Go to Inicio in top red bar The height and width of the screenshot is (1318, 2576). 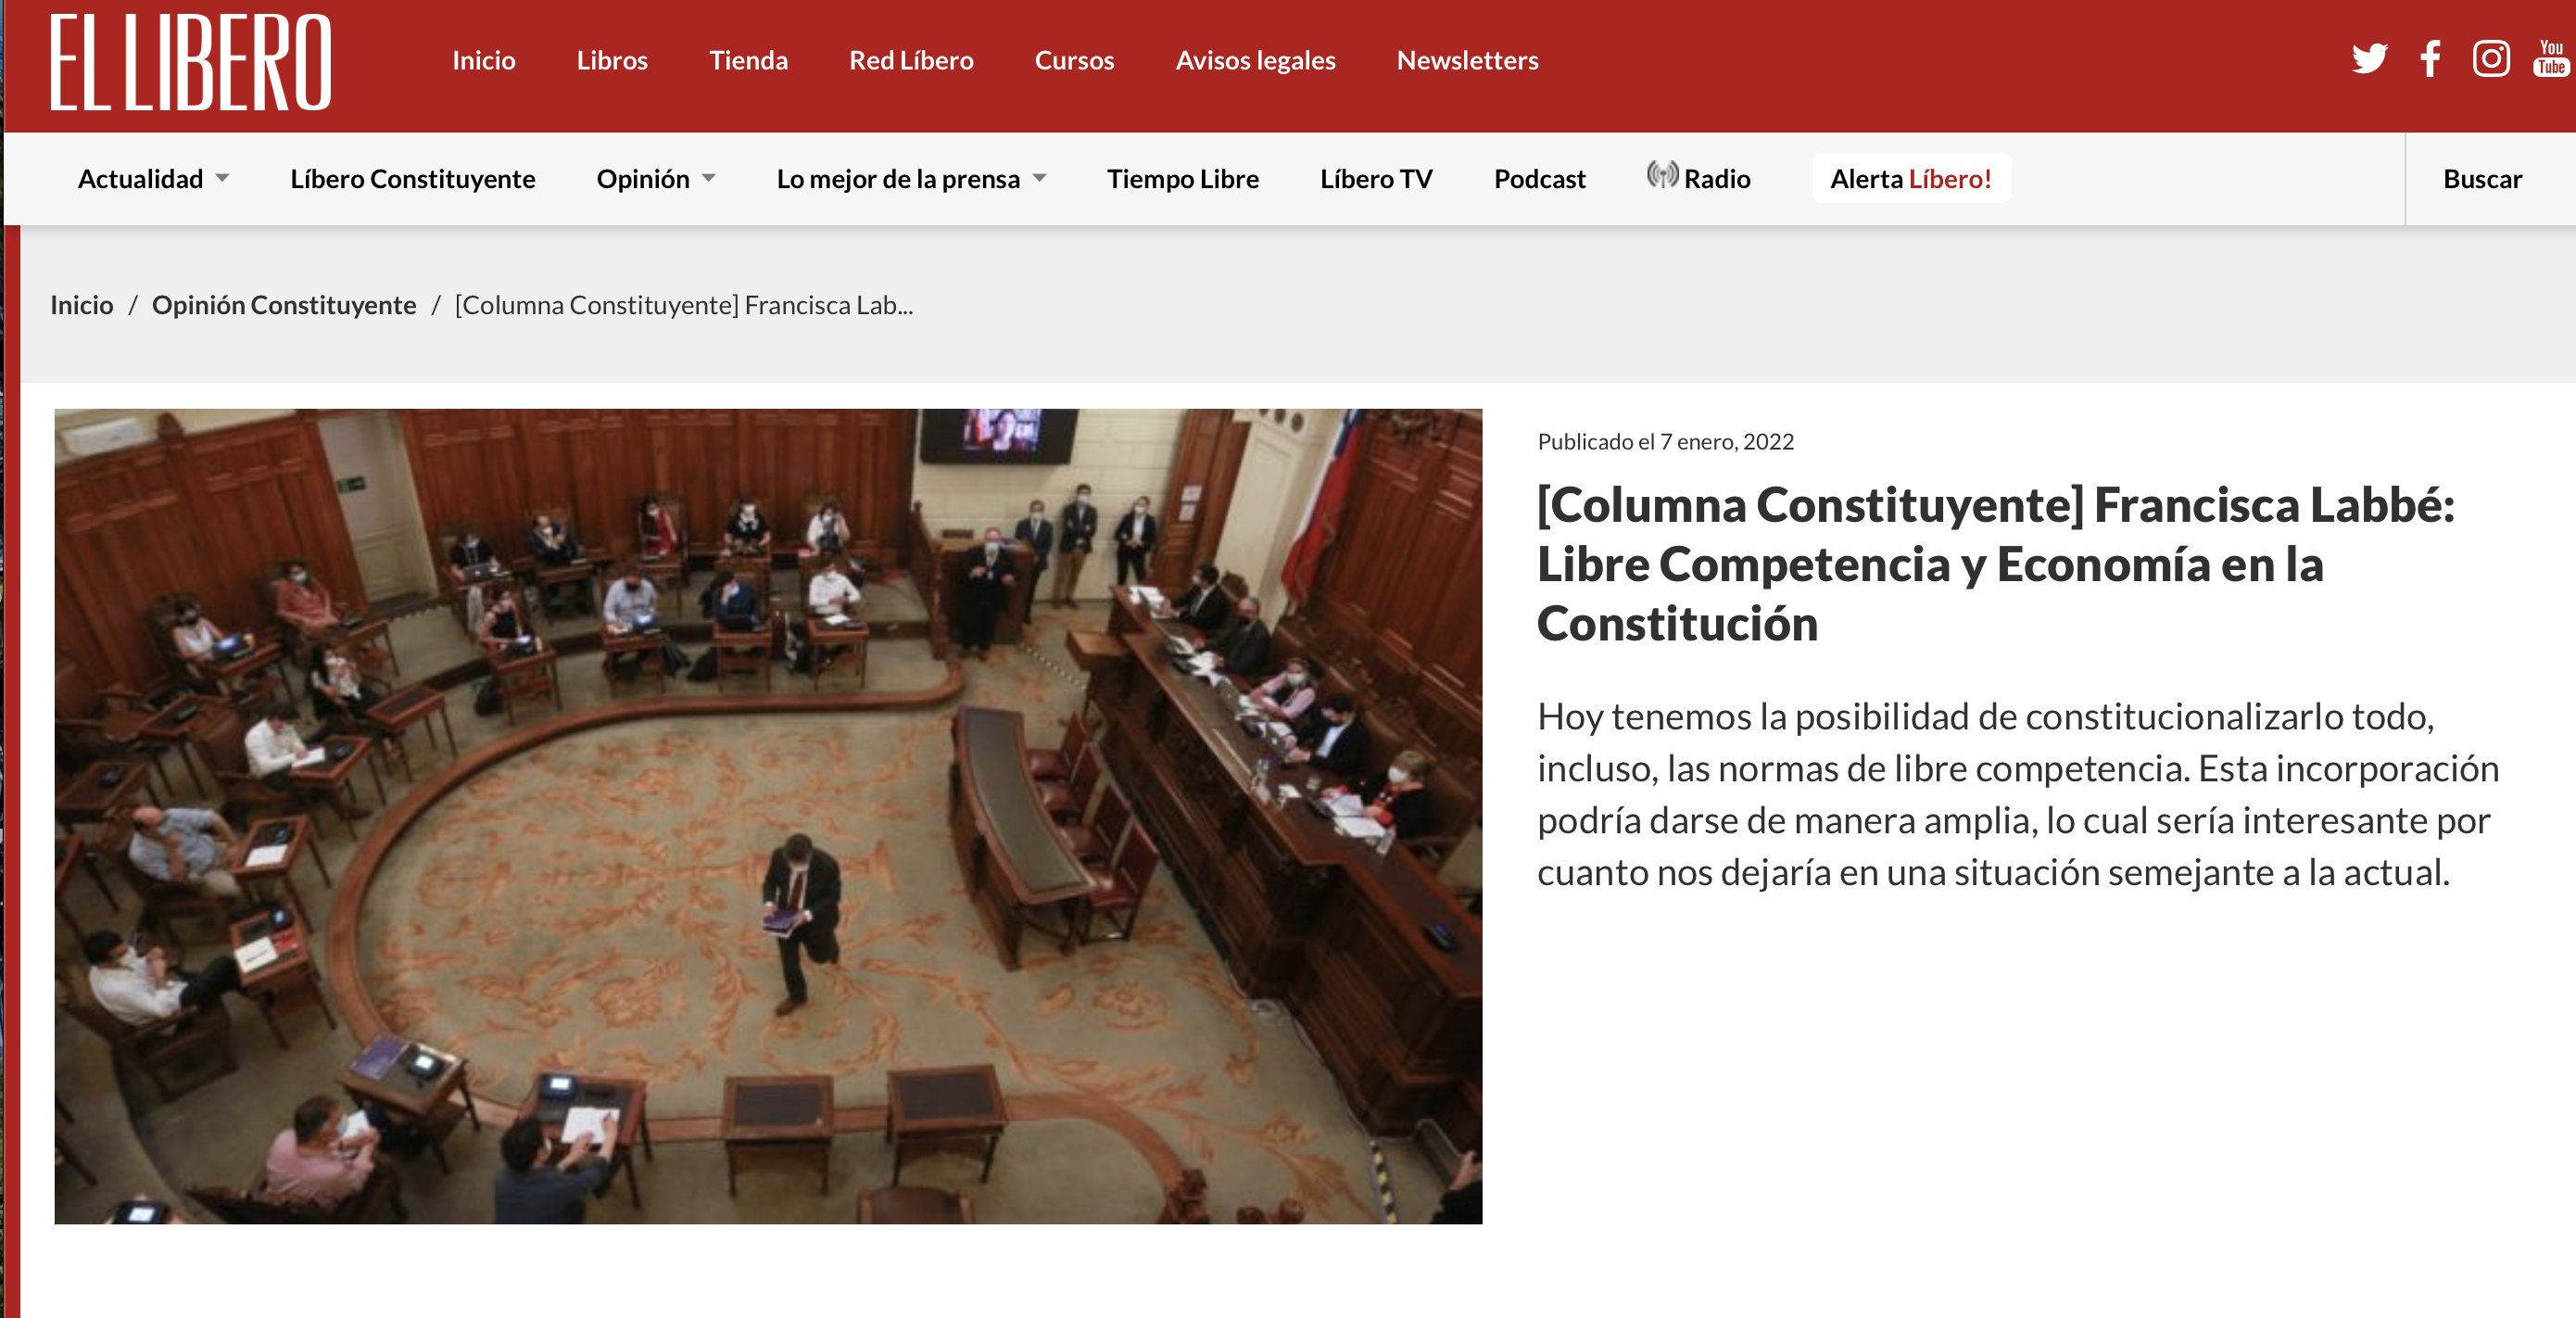coord(484,60)
